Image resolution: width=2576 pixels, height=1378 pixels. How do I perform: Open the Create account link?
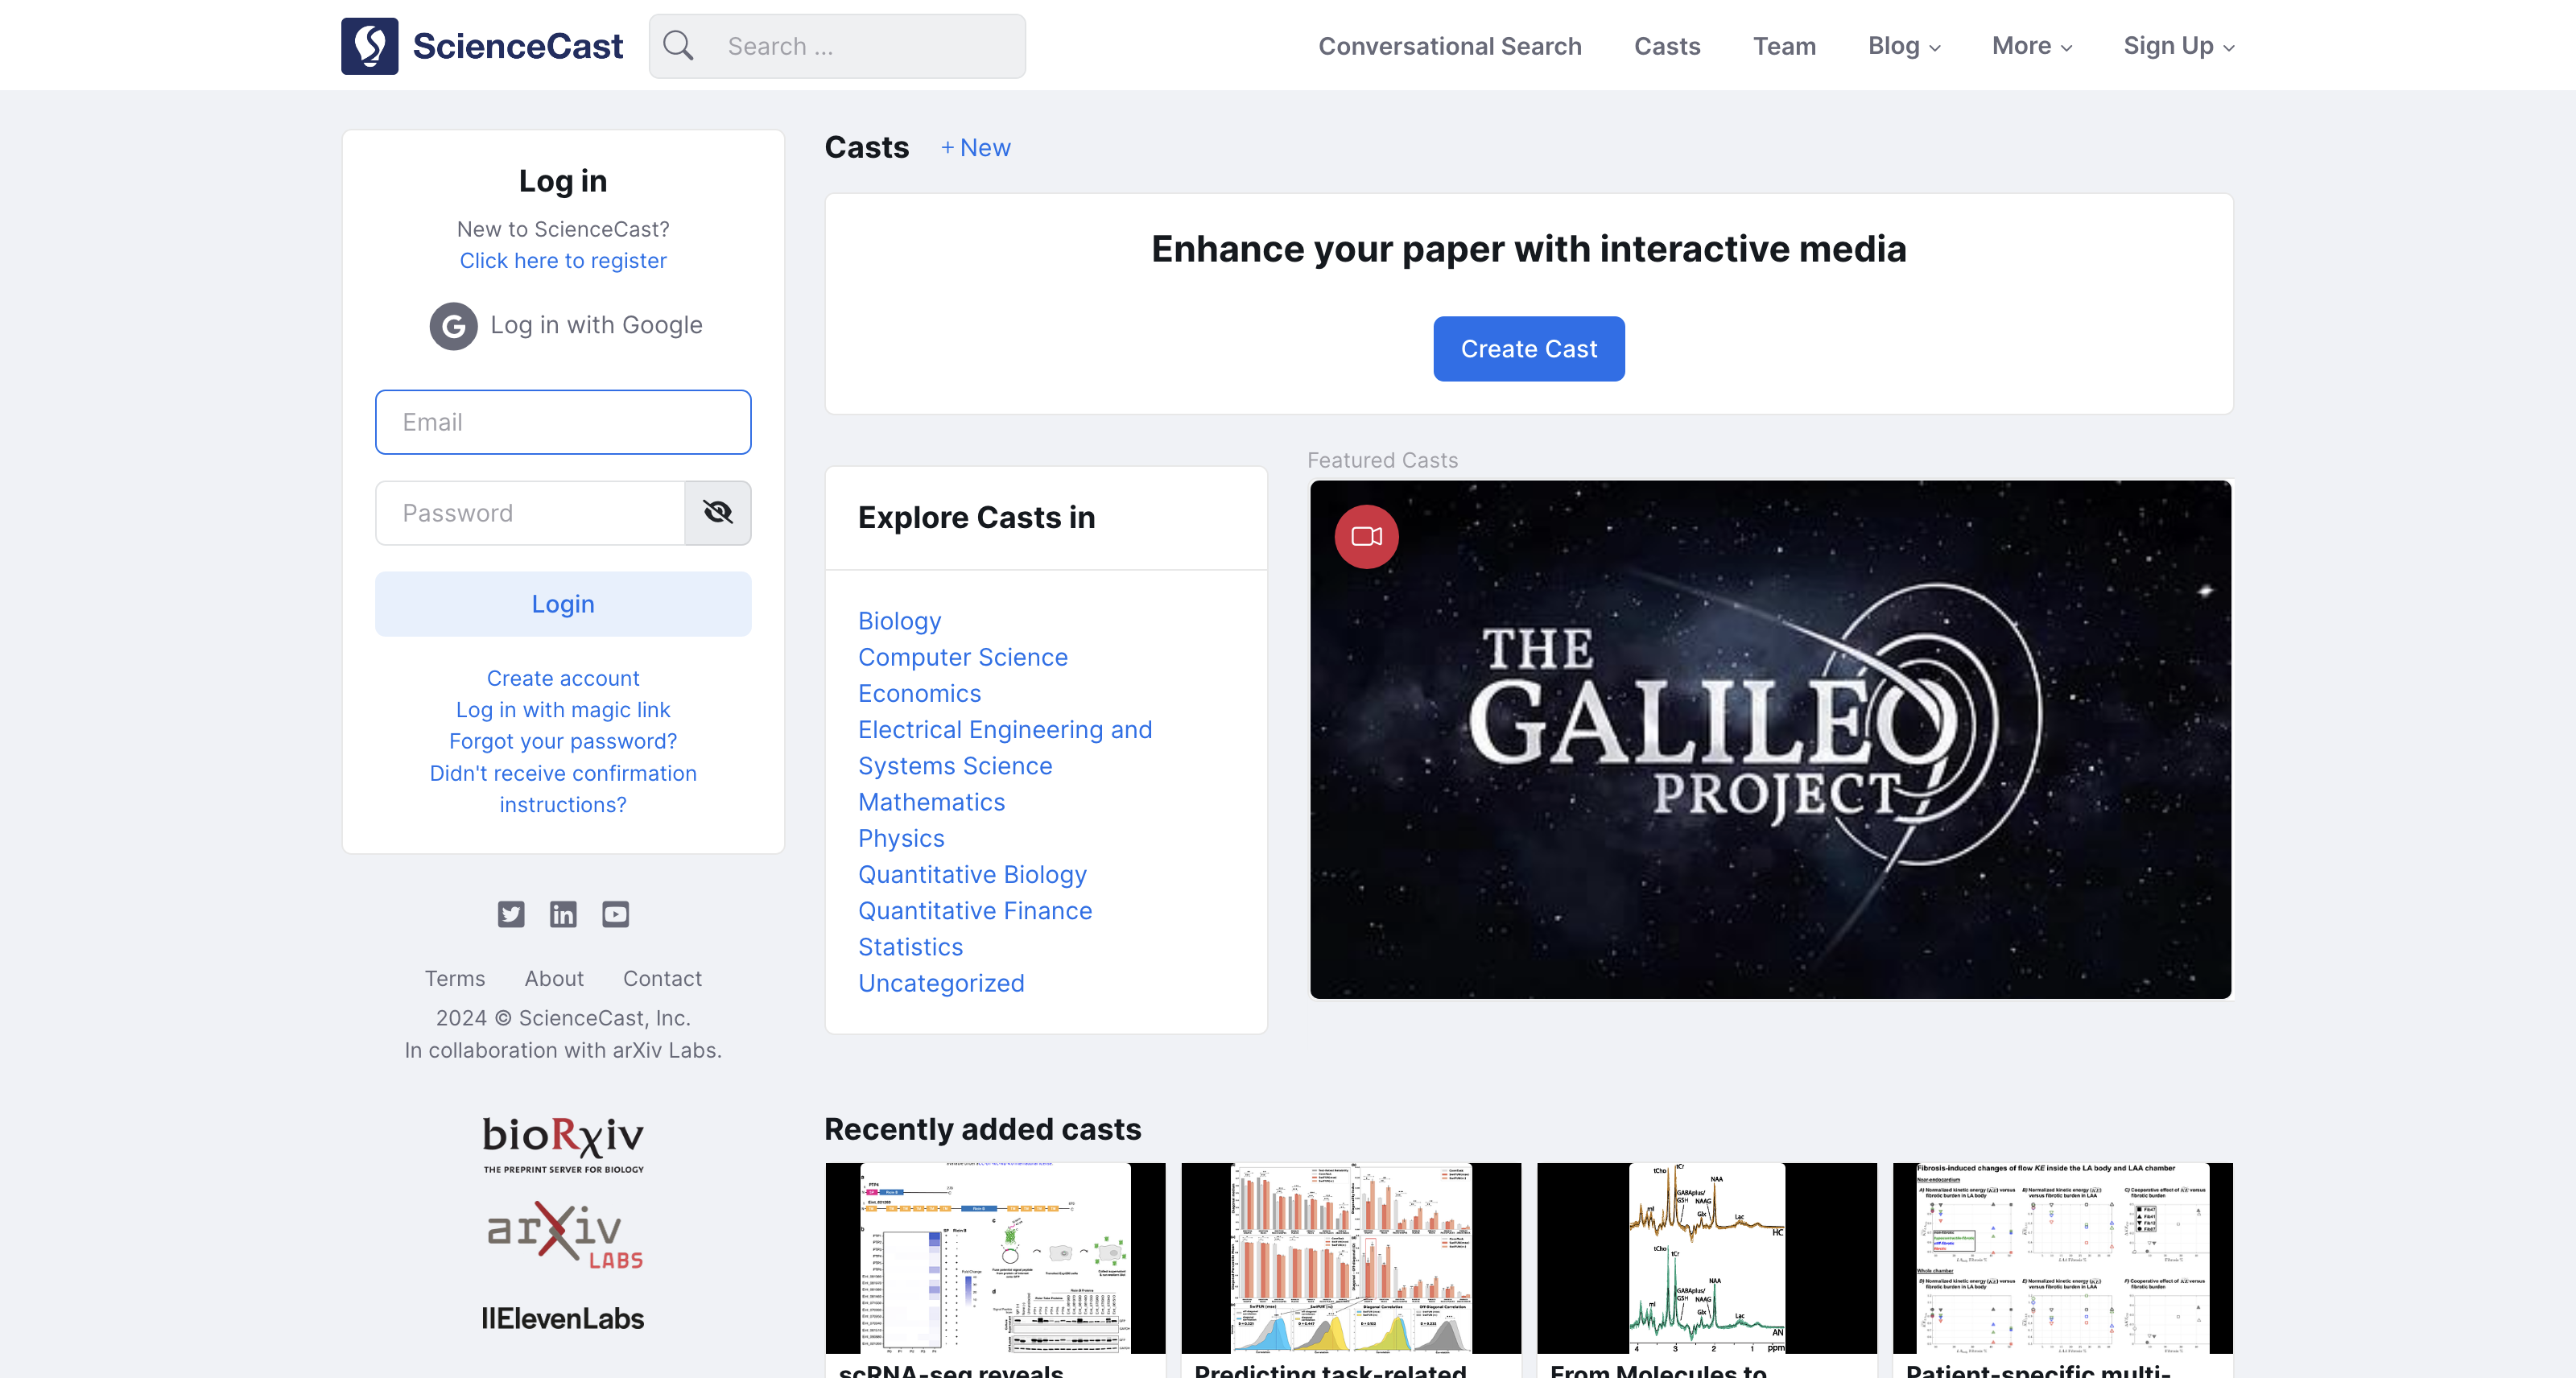click(563, 678)
